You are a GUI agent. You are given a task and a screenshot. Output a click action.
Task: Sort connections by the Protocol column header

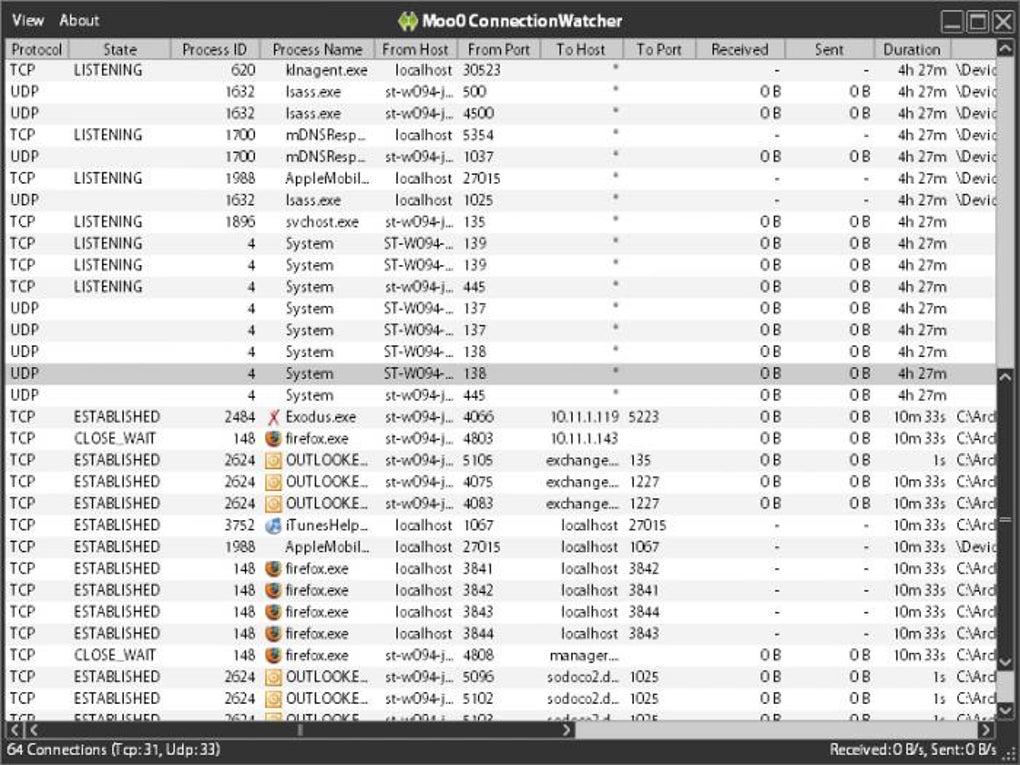click(36, 48)
